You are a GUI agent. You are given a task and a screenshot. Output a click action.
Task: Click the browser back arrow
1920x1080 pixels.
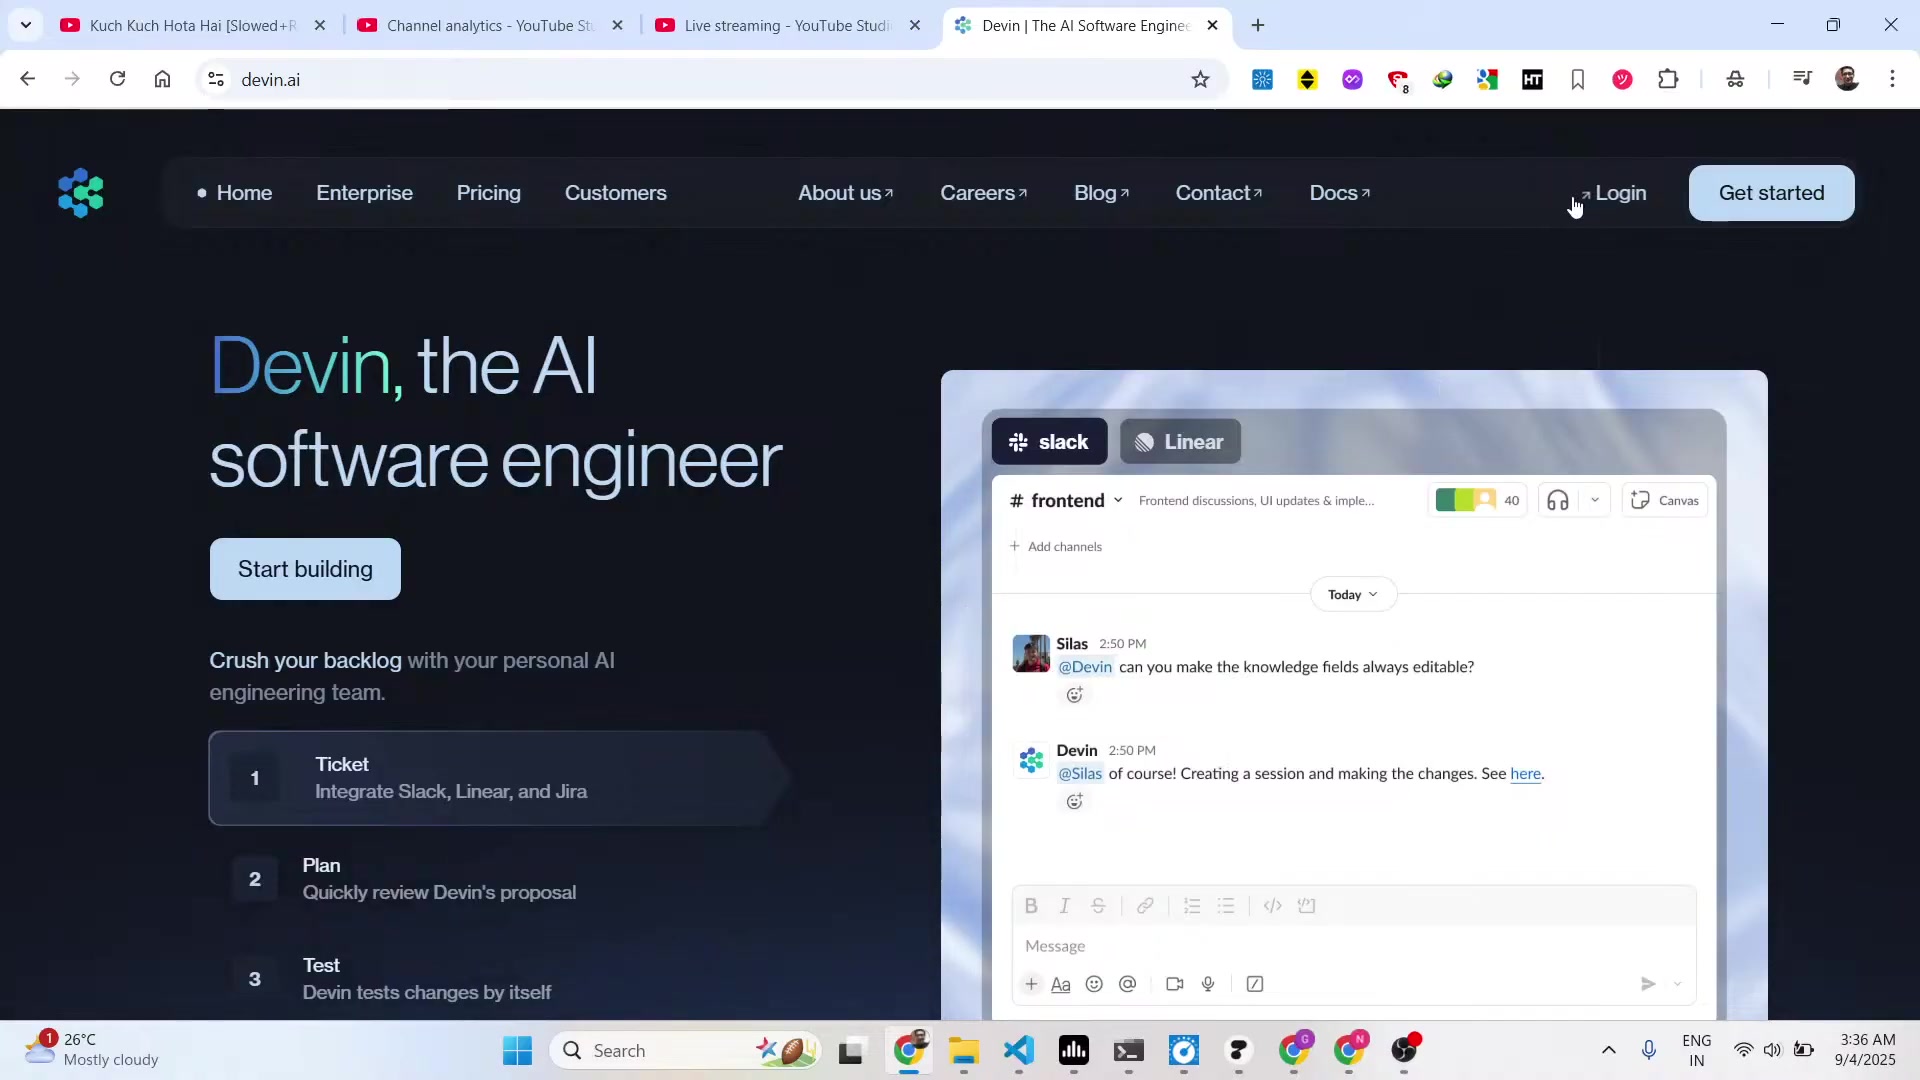28,79
